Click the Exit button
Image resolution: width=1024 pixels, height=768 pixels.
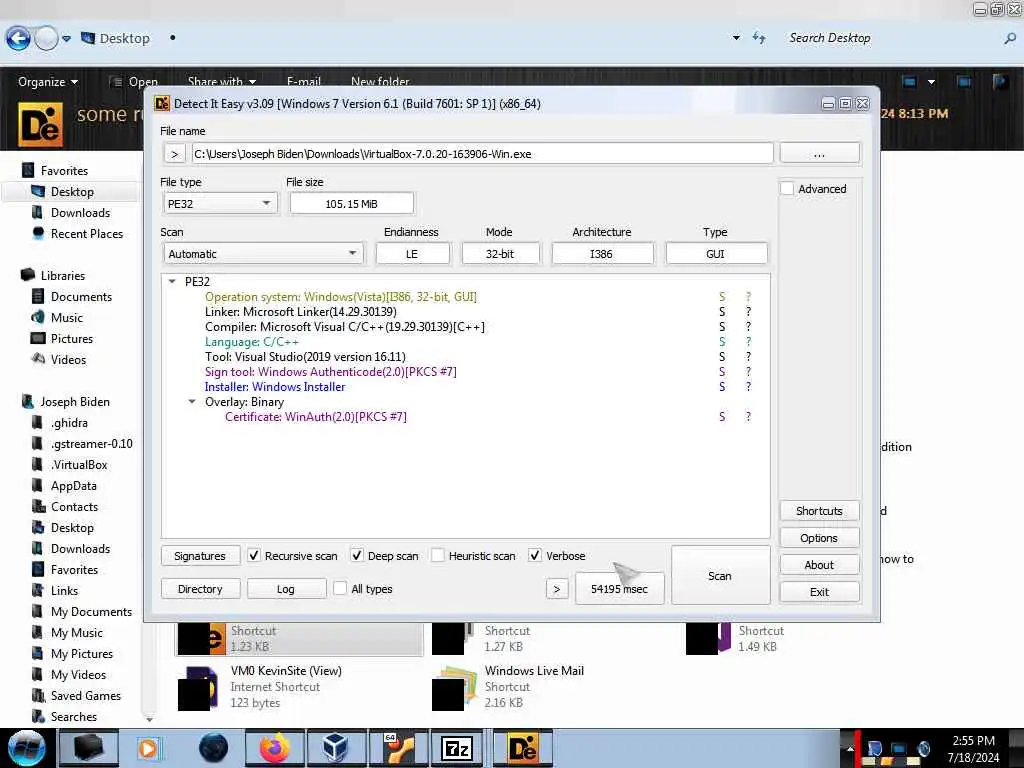tap(819, 592)
